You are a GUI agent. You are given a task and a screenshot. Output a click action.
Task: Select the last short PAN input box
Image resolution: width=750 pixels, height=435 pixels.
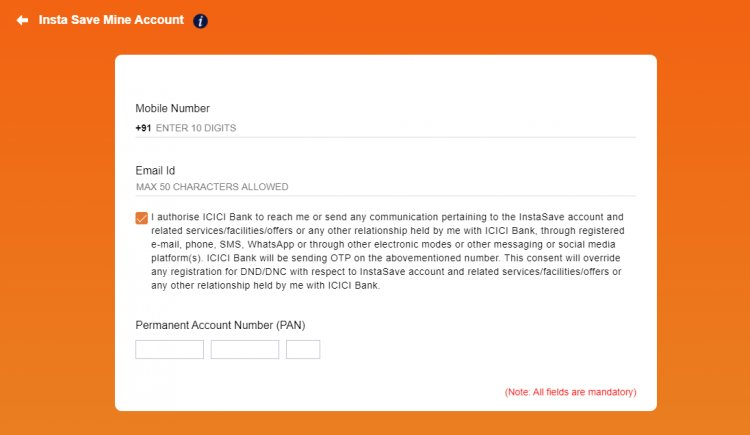pos(303,349)
